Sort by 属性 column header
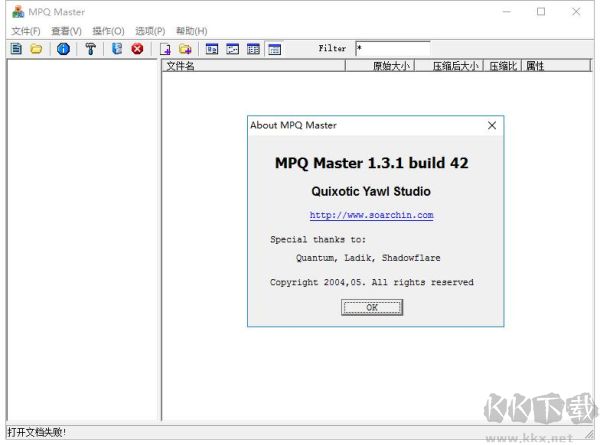The width and height of the screenshot is (600, 445). pos(556,66)
